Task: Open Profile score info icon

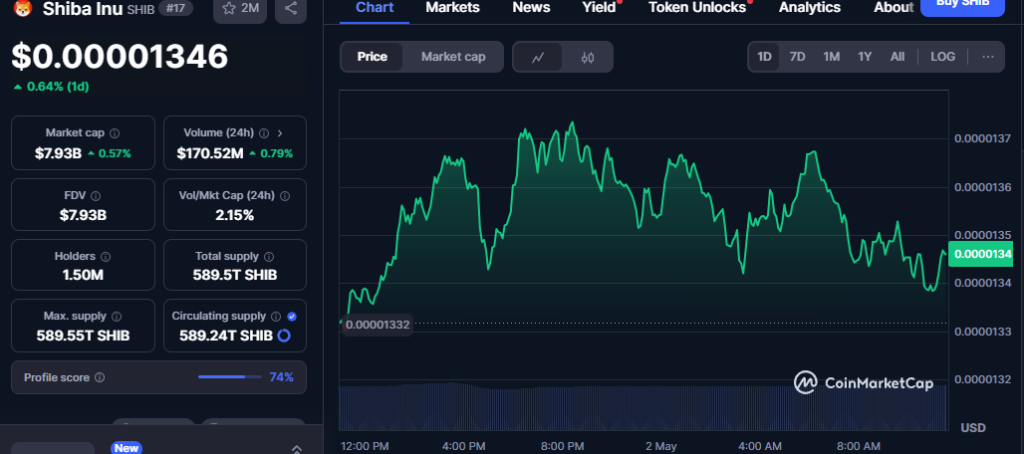Action: (100, 378)
